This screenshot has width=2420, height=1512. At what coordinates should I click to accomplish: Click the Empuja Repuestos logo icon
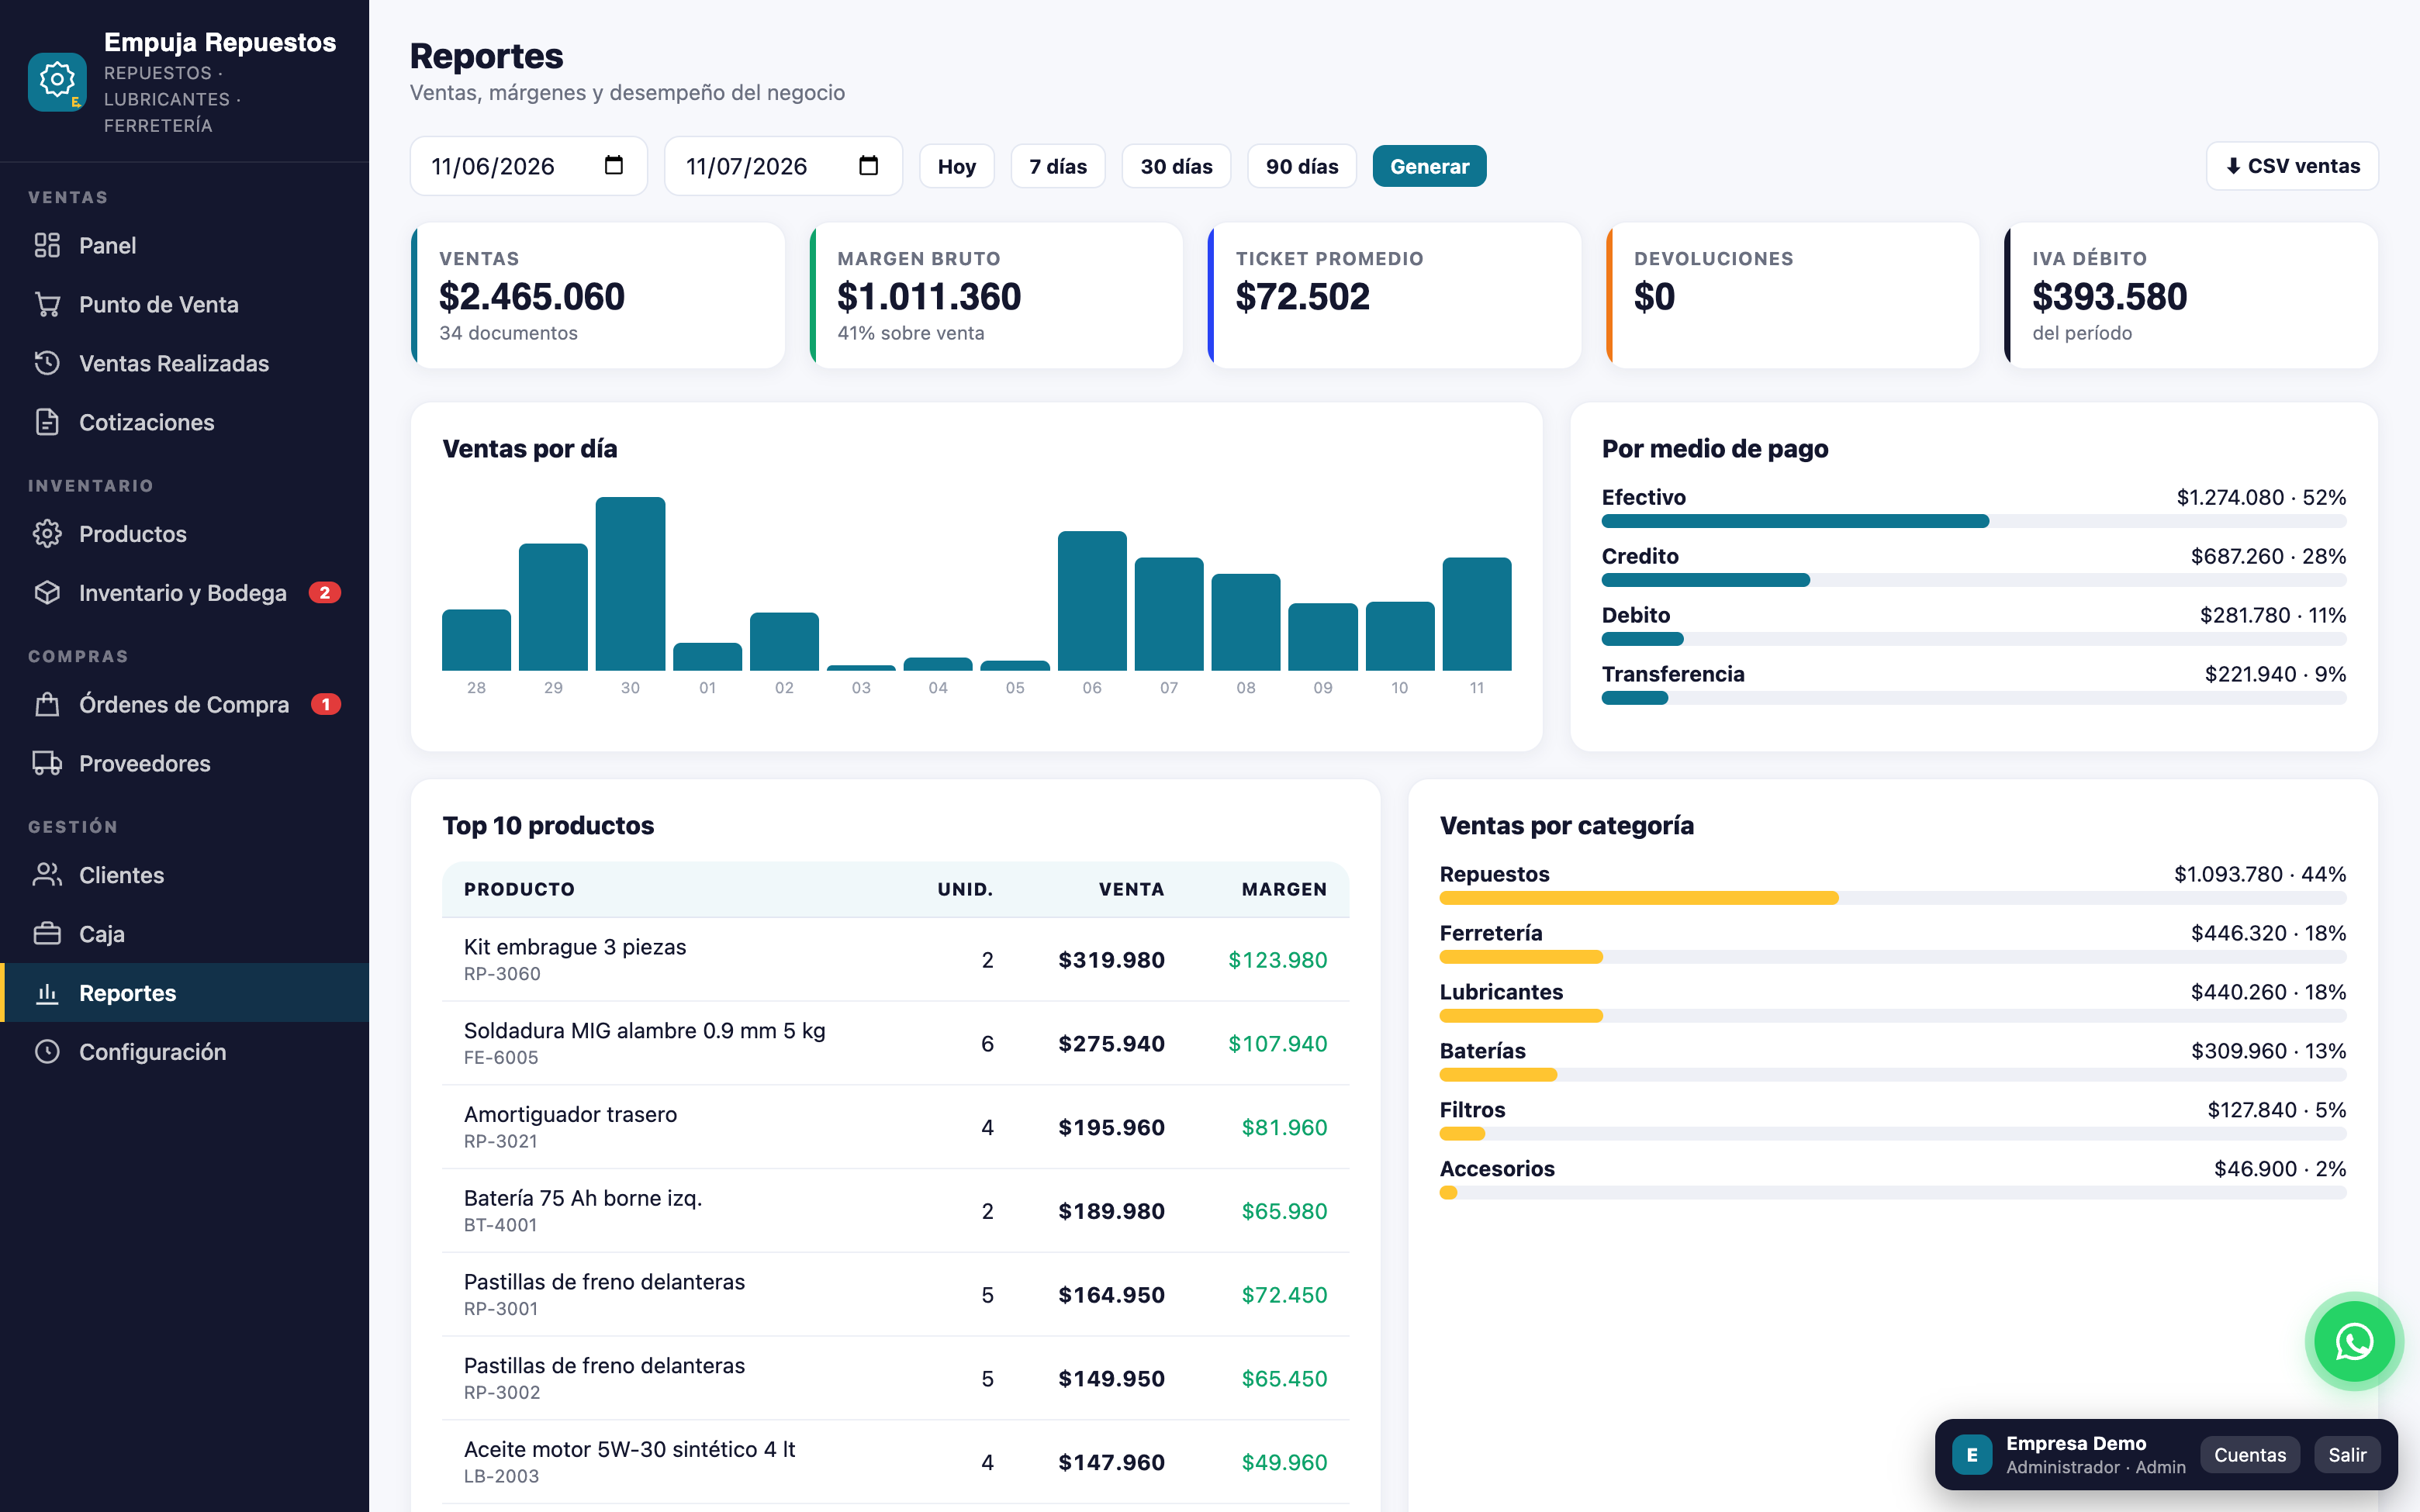pos(57,82)
